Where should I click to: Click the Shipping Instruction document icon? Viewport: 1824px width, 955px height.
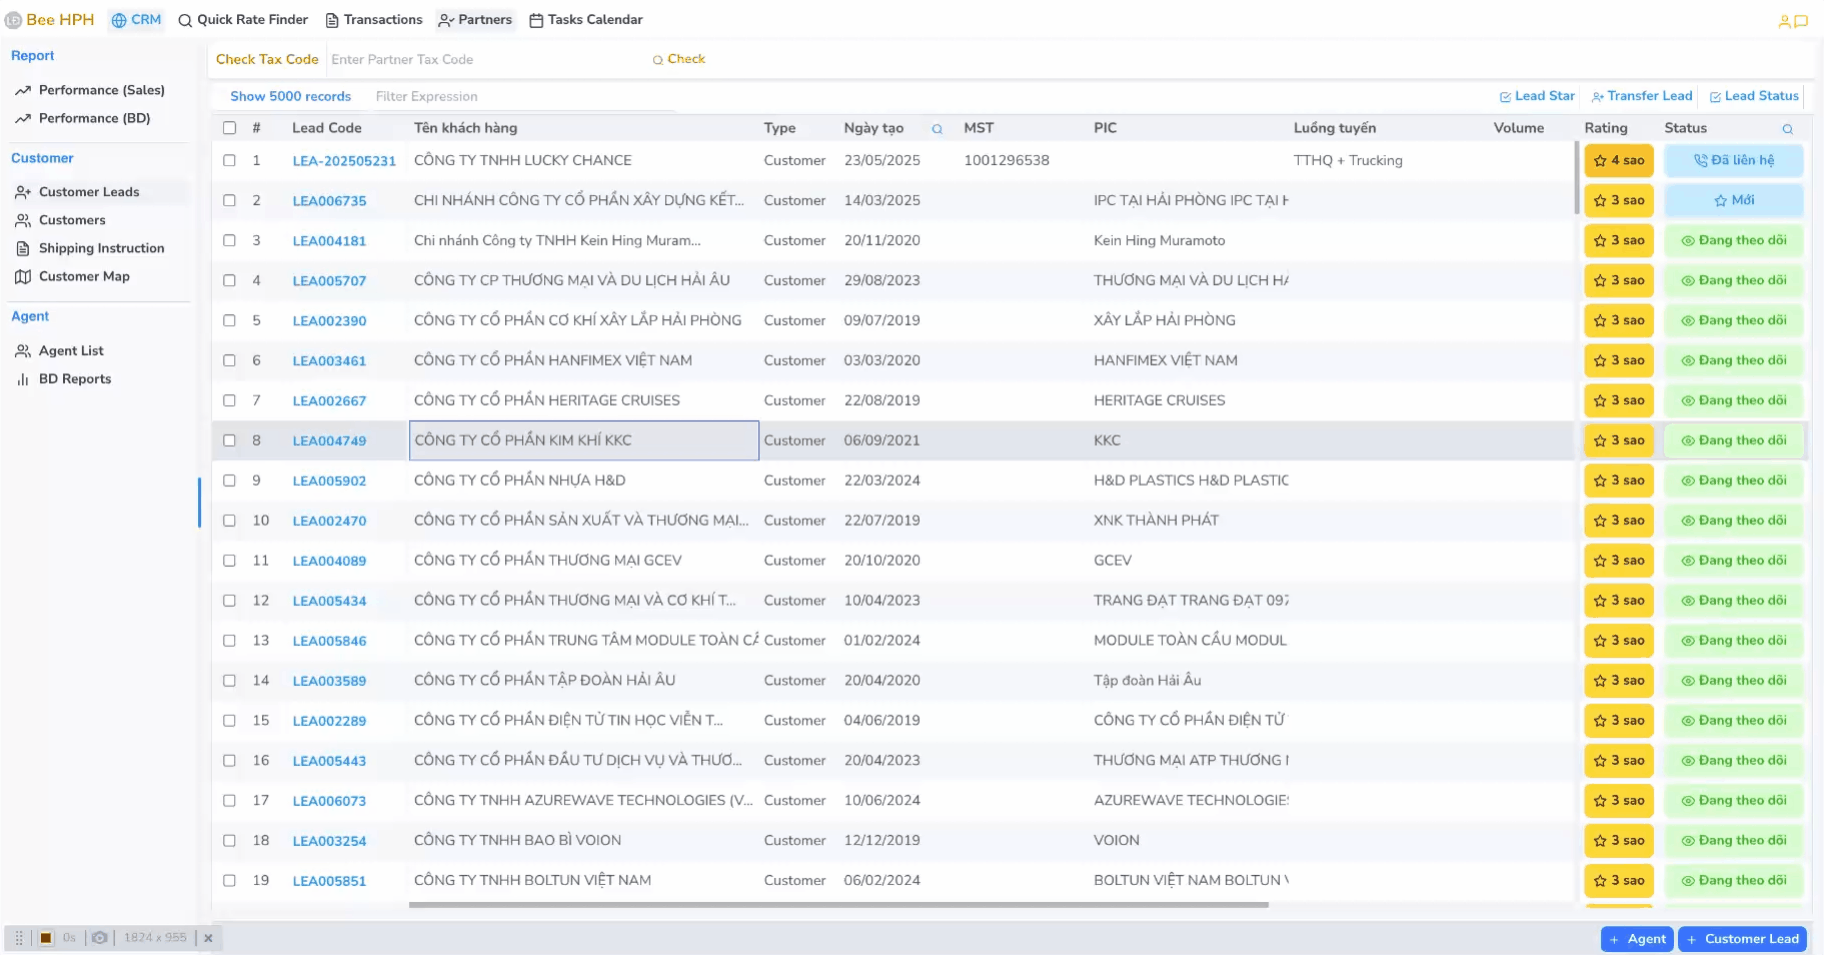(23, 248)
